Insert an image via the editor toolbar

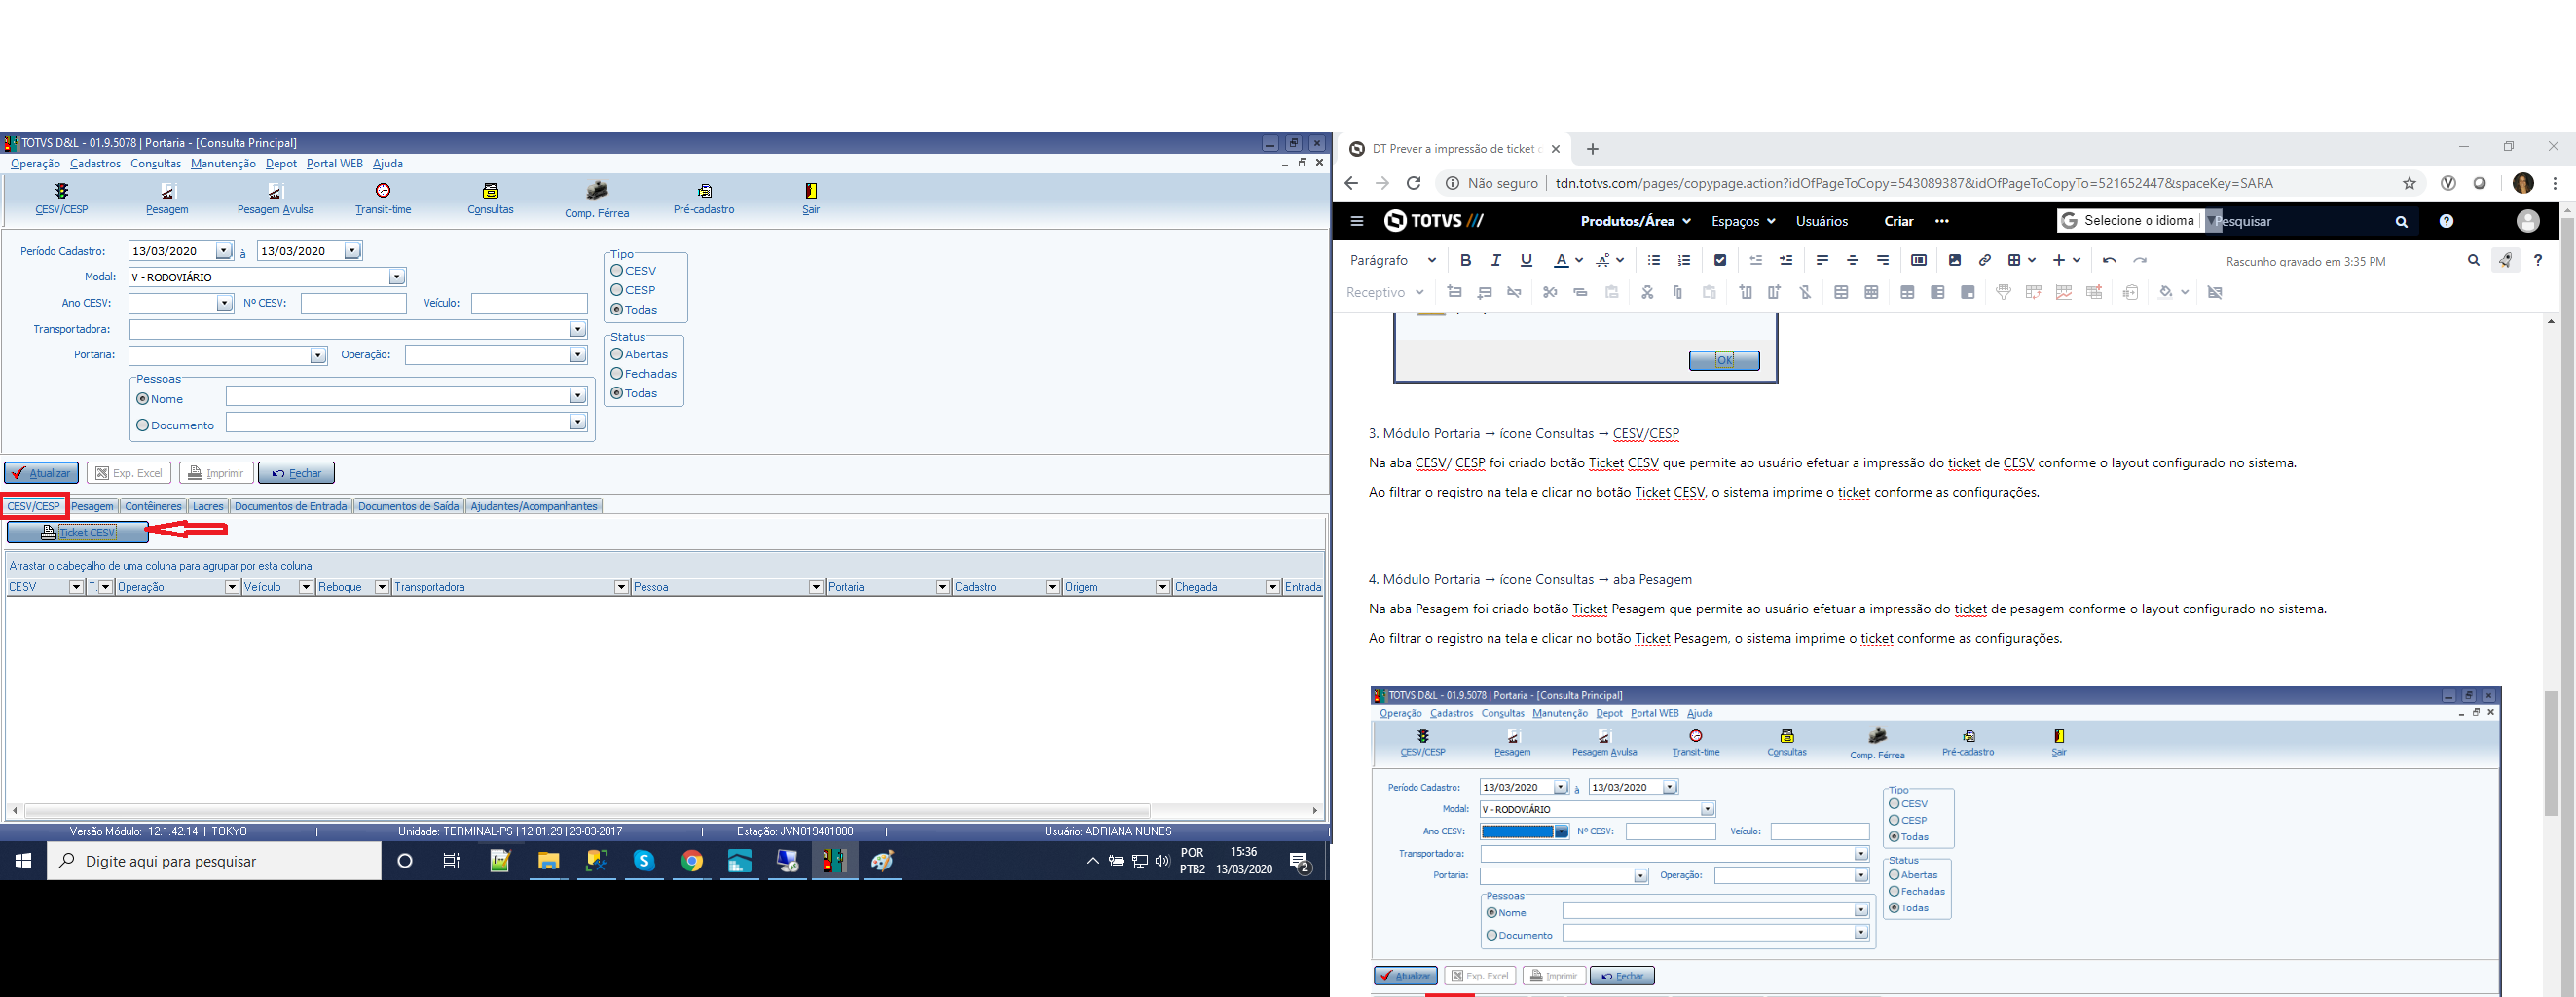[x=1955, y=261]
